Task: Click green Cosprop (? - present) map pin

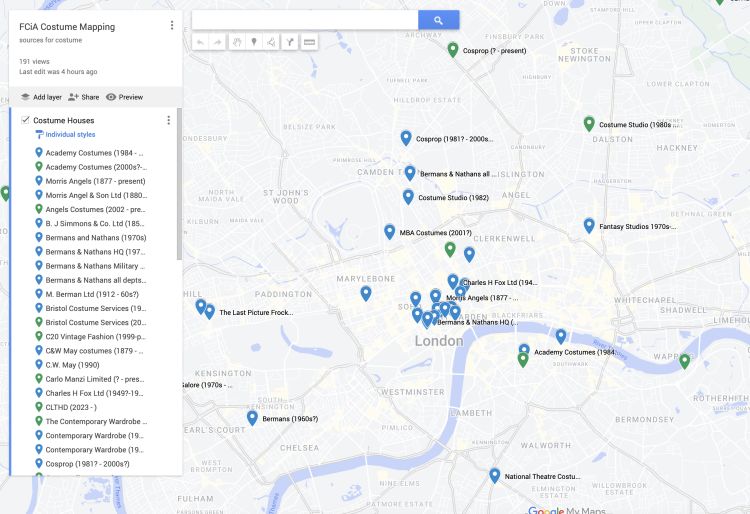Action: click(x=452, y=49)
